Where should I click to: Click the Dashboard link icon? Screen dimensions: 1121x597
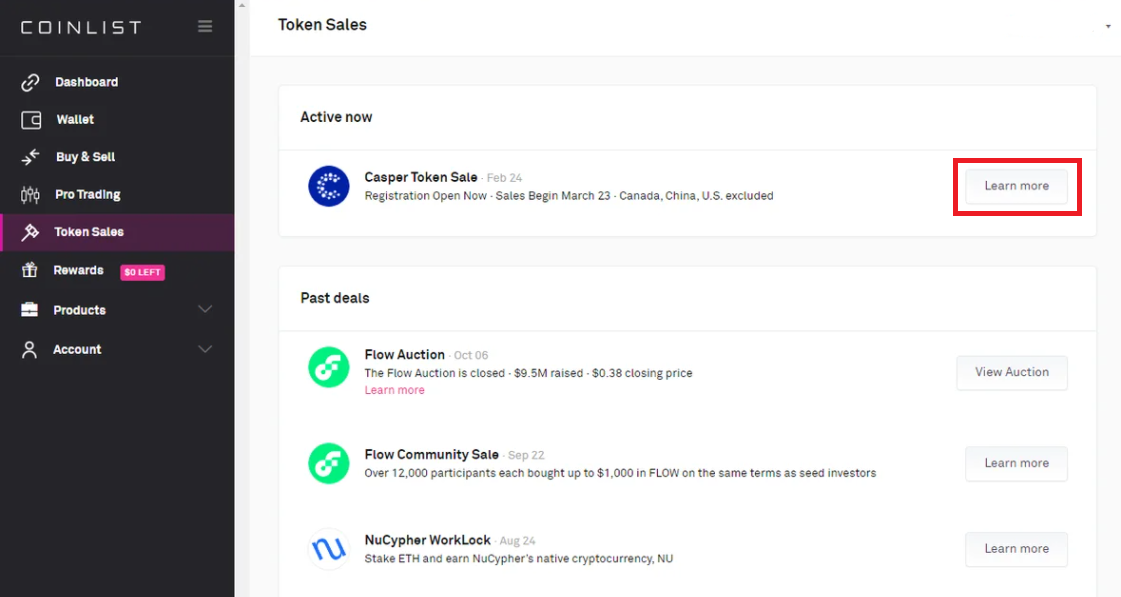pyautogui.click(x=31, y=82)
